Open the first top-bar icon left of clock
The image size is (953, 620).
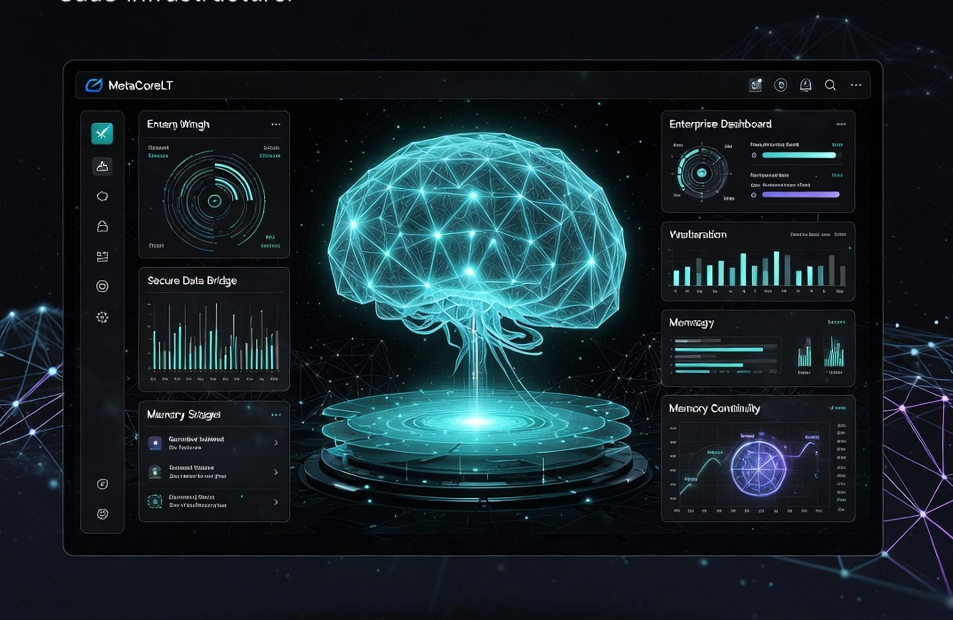[x=755, y=86]
